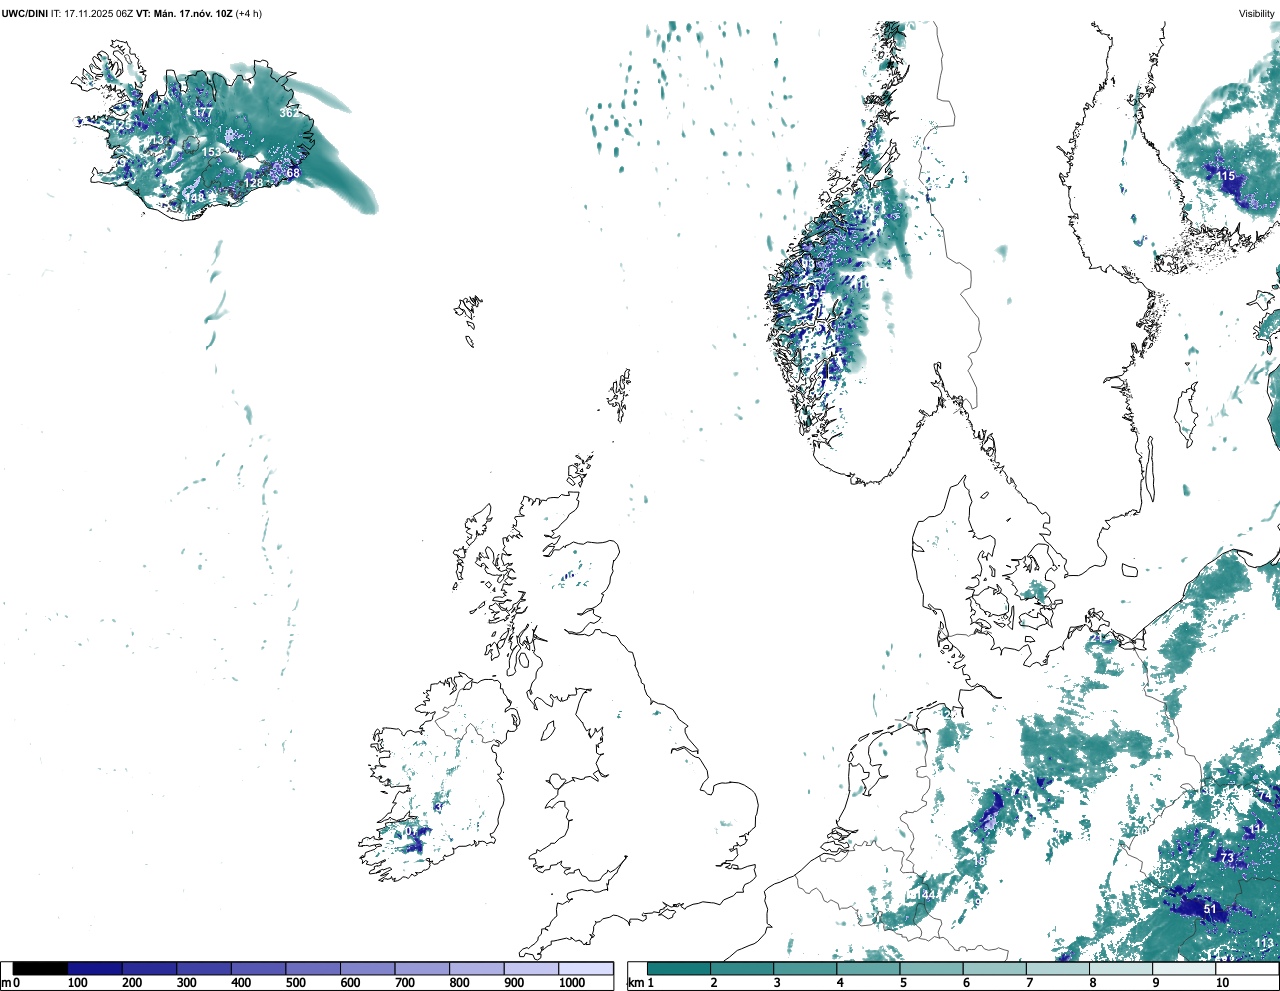Click the '18' value over Germany
This screenshot has width=1280, height=991.
[980, 861]
